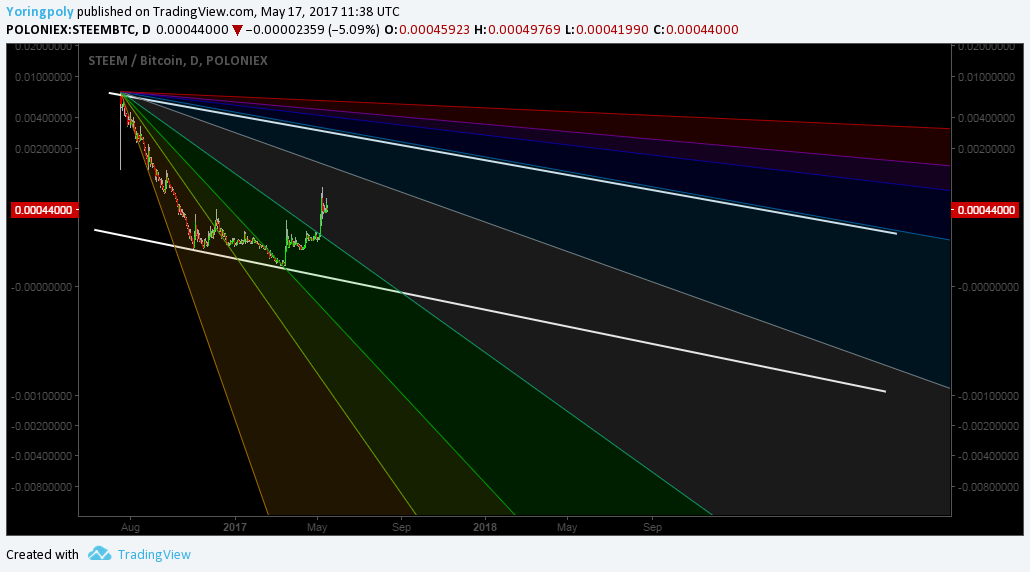Click the 'STEEM / Bitcoin, D, POLONIEX' chart title
The image size is (1030, 572).
click(x=178, y=60)
